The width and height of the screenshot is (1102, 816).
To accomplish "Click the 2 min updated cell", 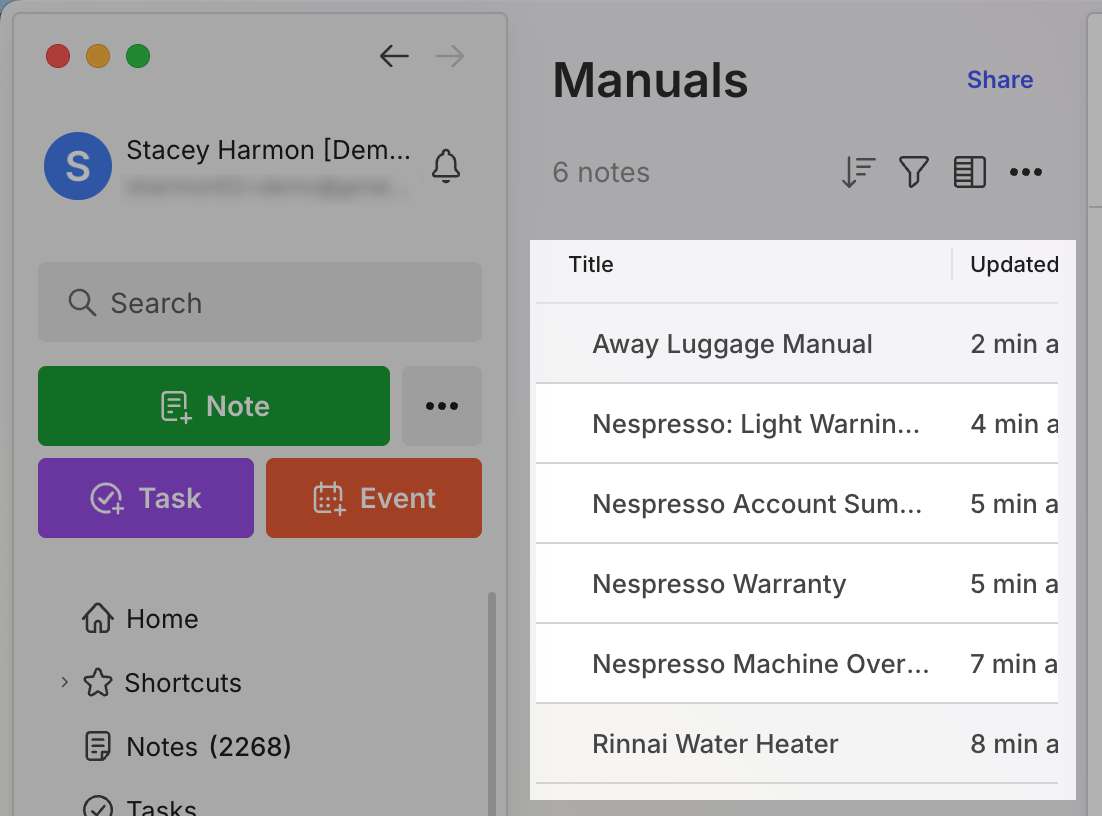I will pos(1014,344).
